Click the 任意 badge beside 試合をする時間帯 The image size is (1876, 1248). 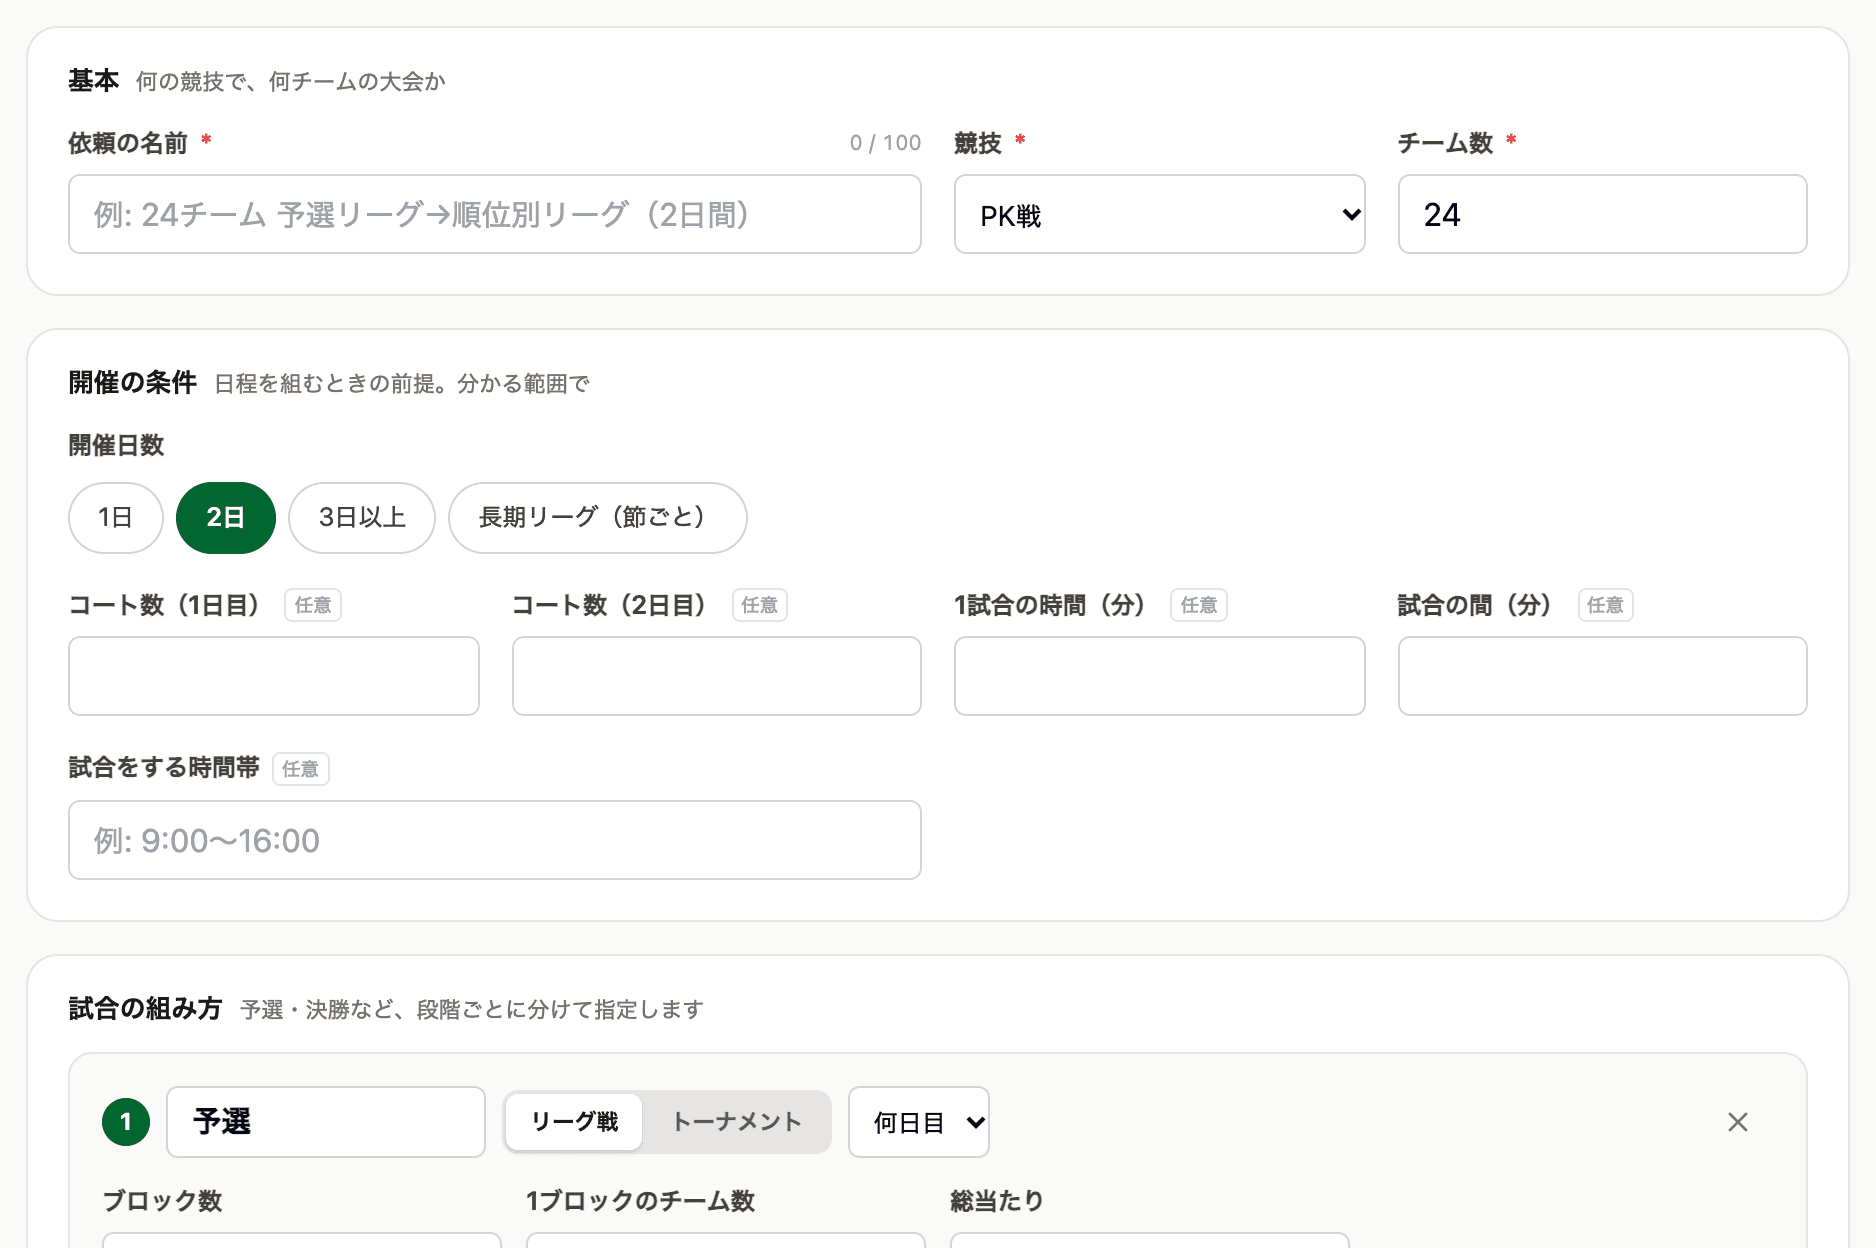(x=301, y=769)
